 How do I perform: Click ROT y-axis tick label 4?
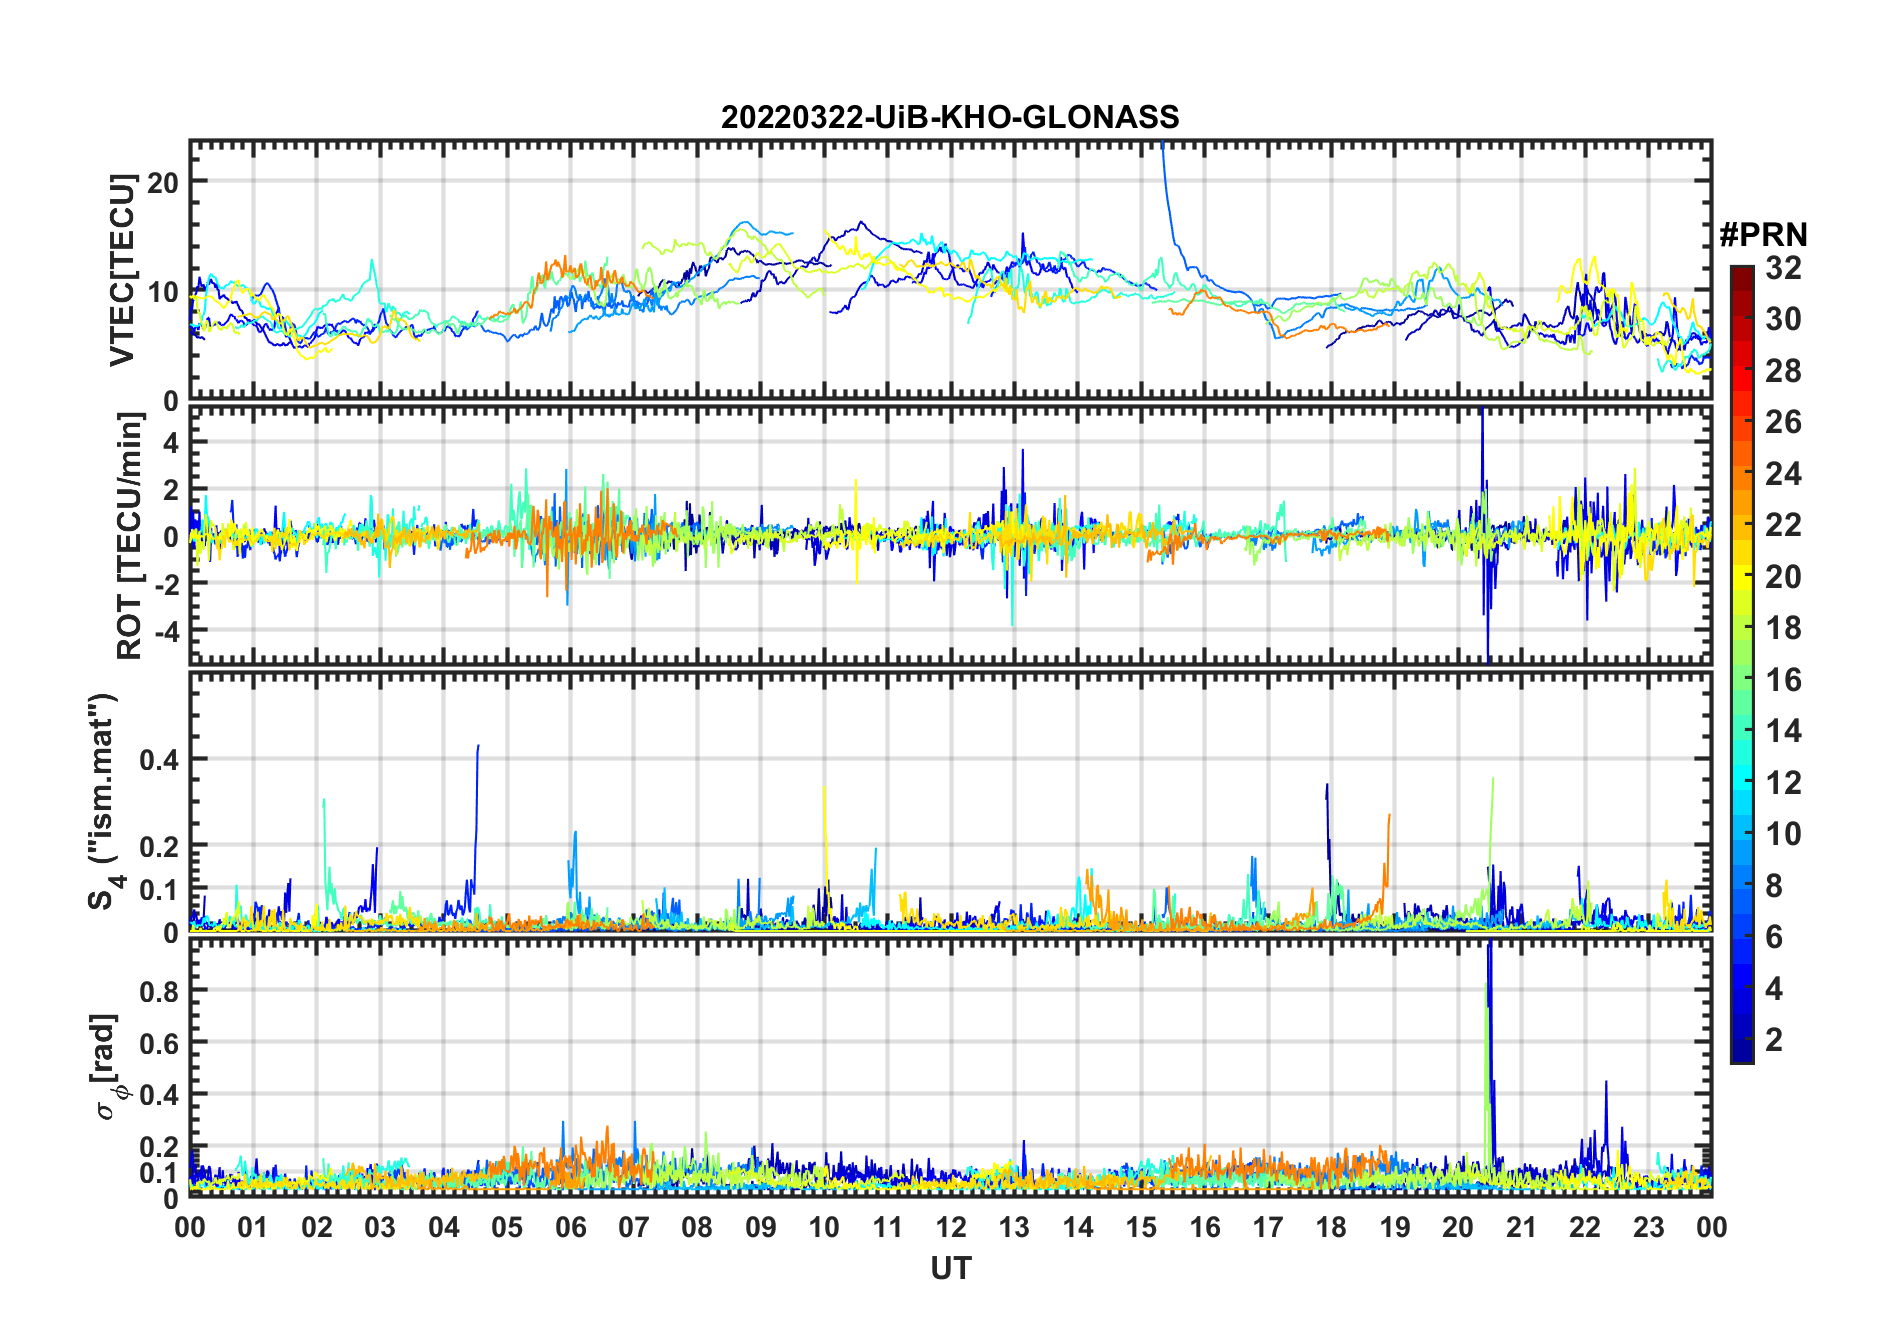click(x=171, y=442)
